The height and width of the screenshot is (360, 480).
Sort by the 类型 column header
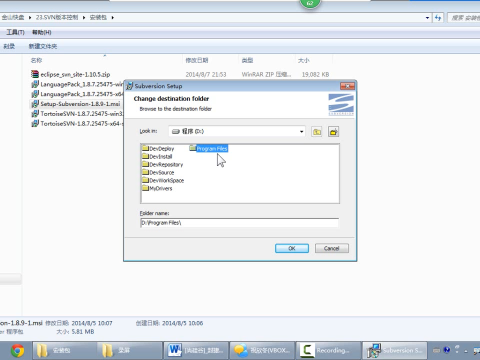[x=247, y=60]
